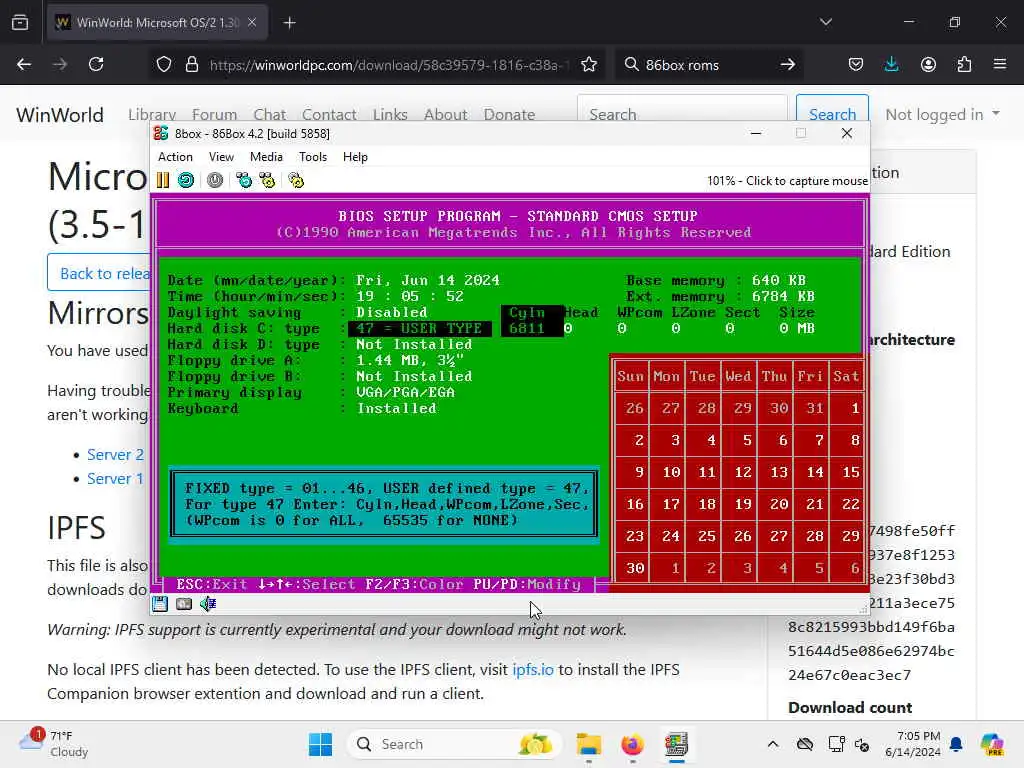Click the Cyln value 6811
Screen dimensions: 1024x768
point(527,328)
